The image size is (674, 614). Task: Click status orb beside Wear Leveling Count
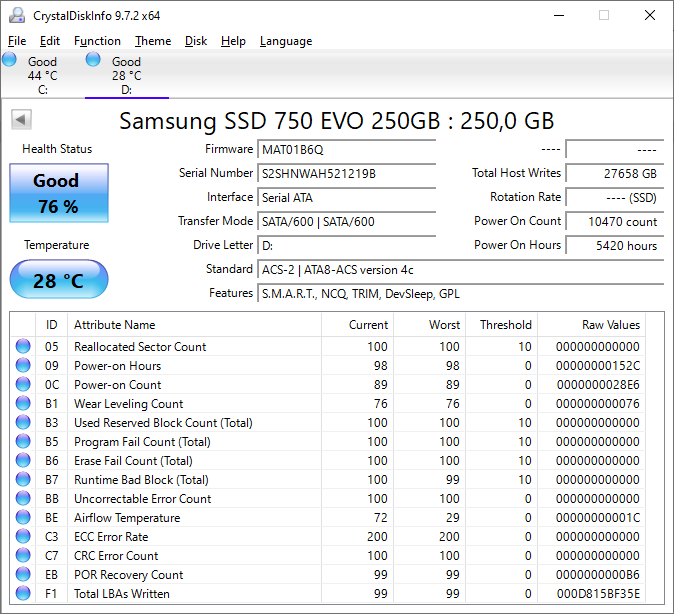(x=23, y=404)
